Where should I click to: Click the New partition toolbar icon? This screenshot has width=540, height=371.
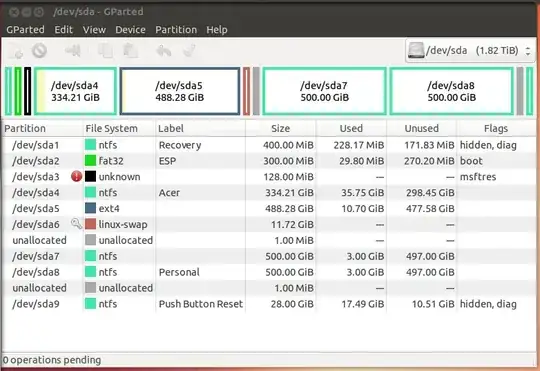[x=16, y=51]
